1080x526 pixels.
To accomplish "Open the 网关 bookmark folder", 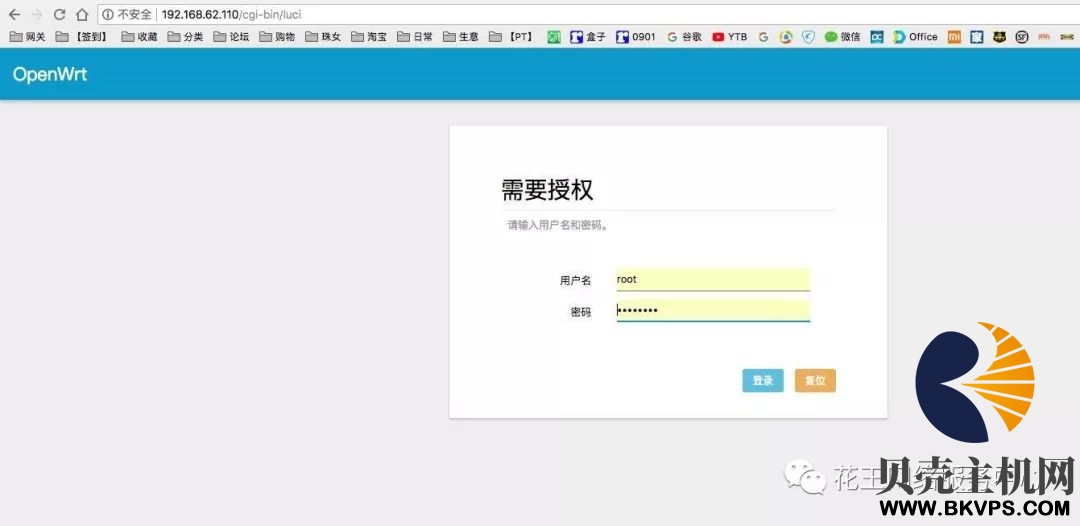I will (x=28, y=37).
